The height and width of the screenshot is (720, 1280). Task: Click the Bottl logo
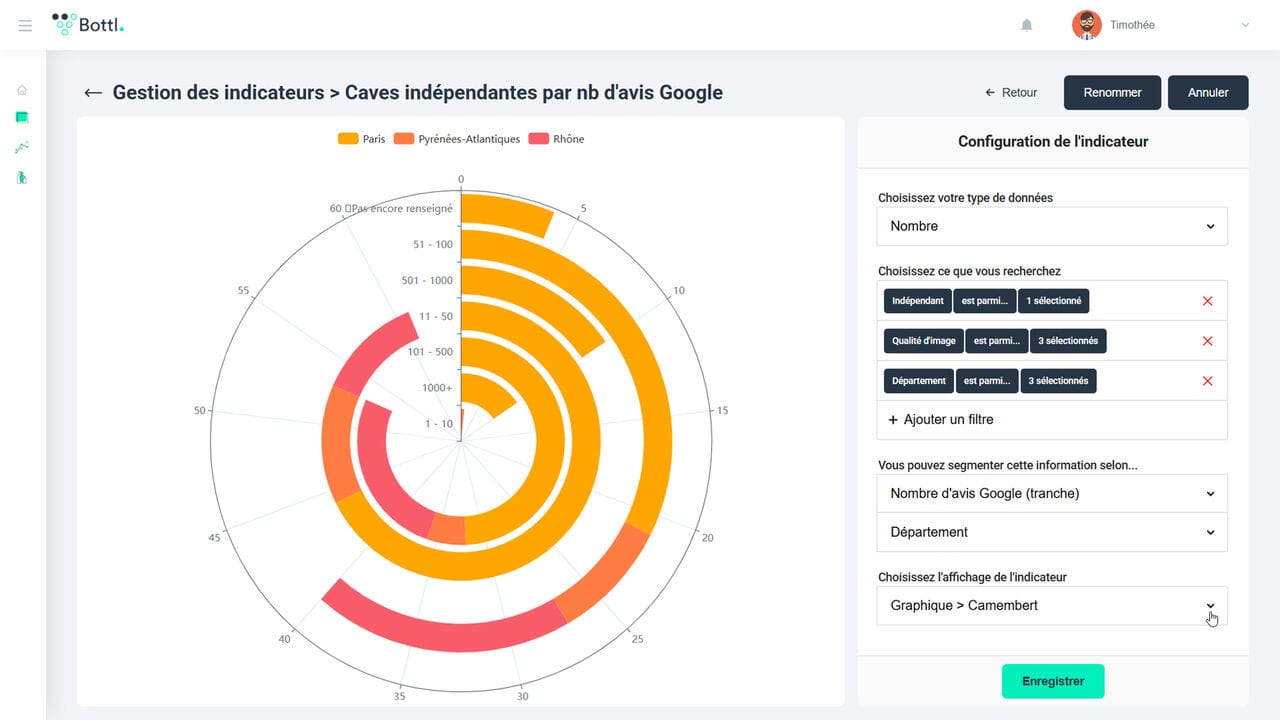(88, 25)
